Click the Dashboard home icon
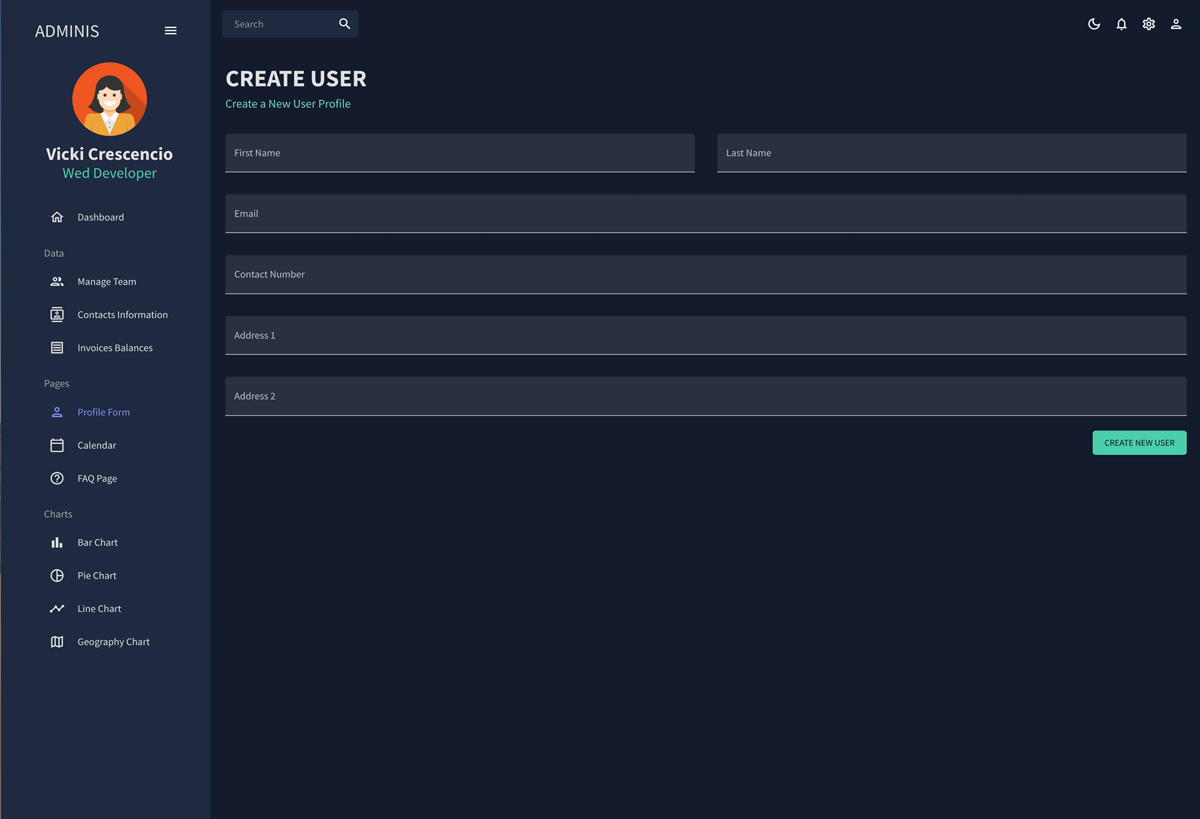The width and height of the screenshot is (1200, 819). click(x=57, y=217)
